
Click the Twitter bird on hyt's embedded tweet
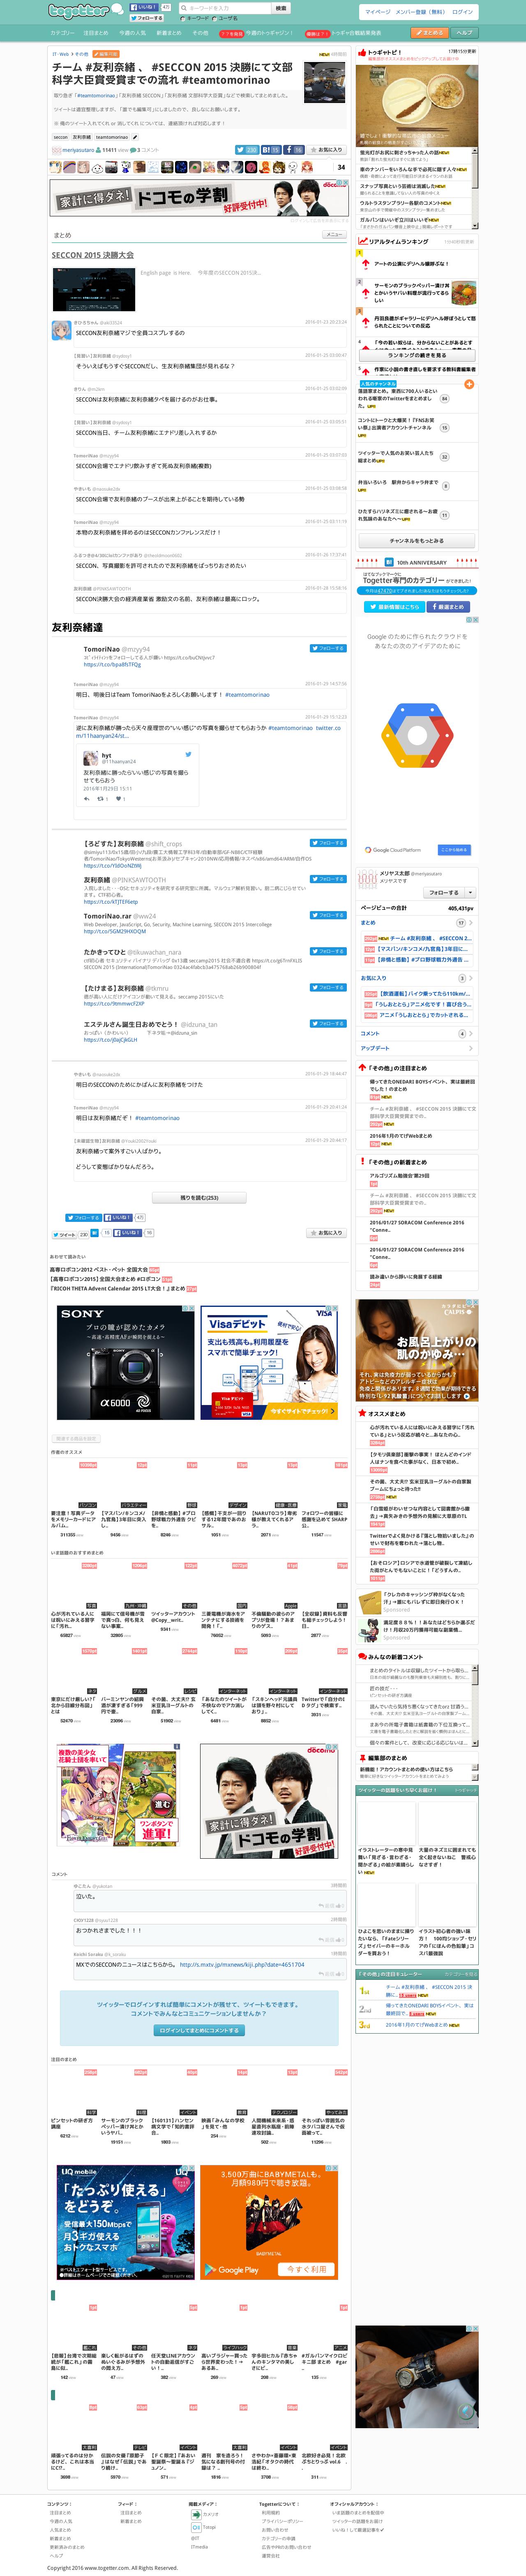pyautogui.click(x=188, y=754)
